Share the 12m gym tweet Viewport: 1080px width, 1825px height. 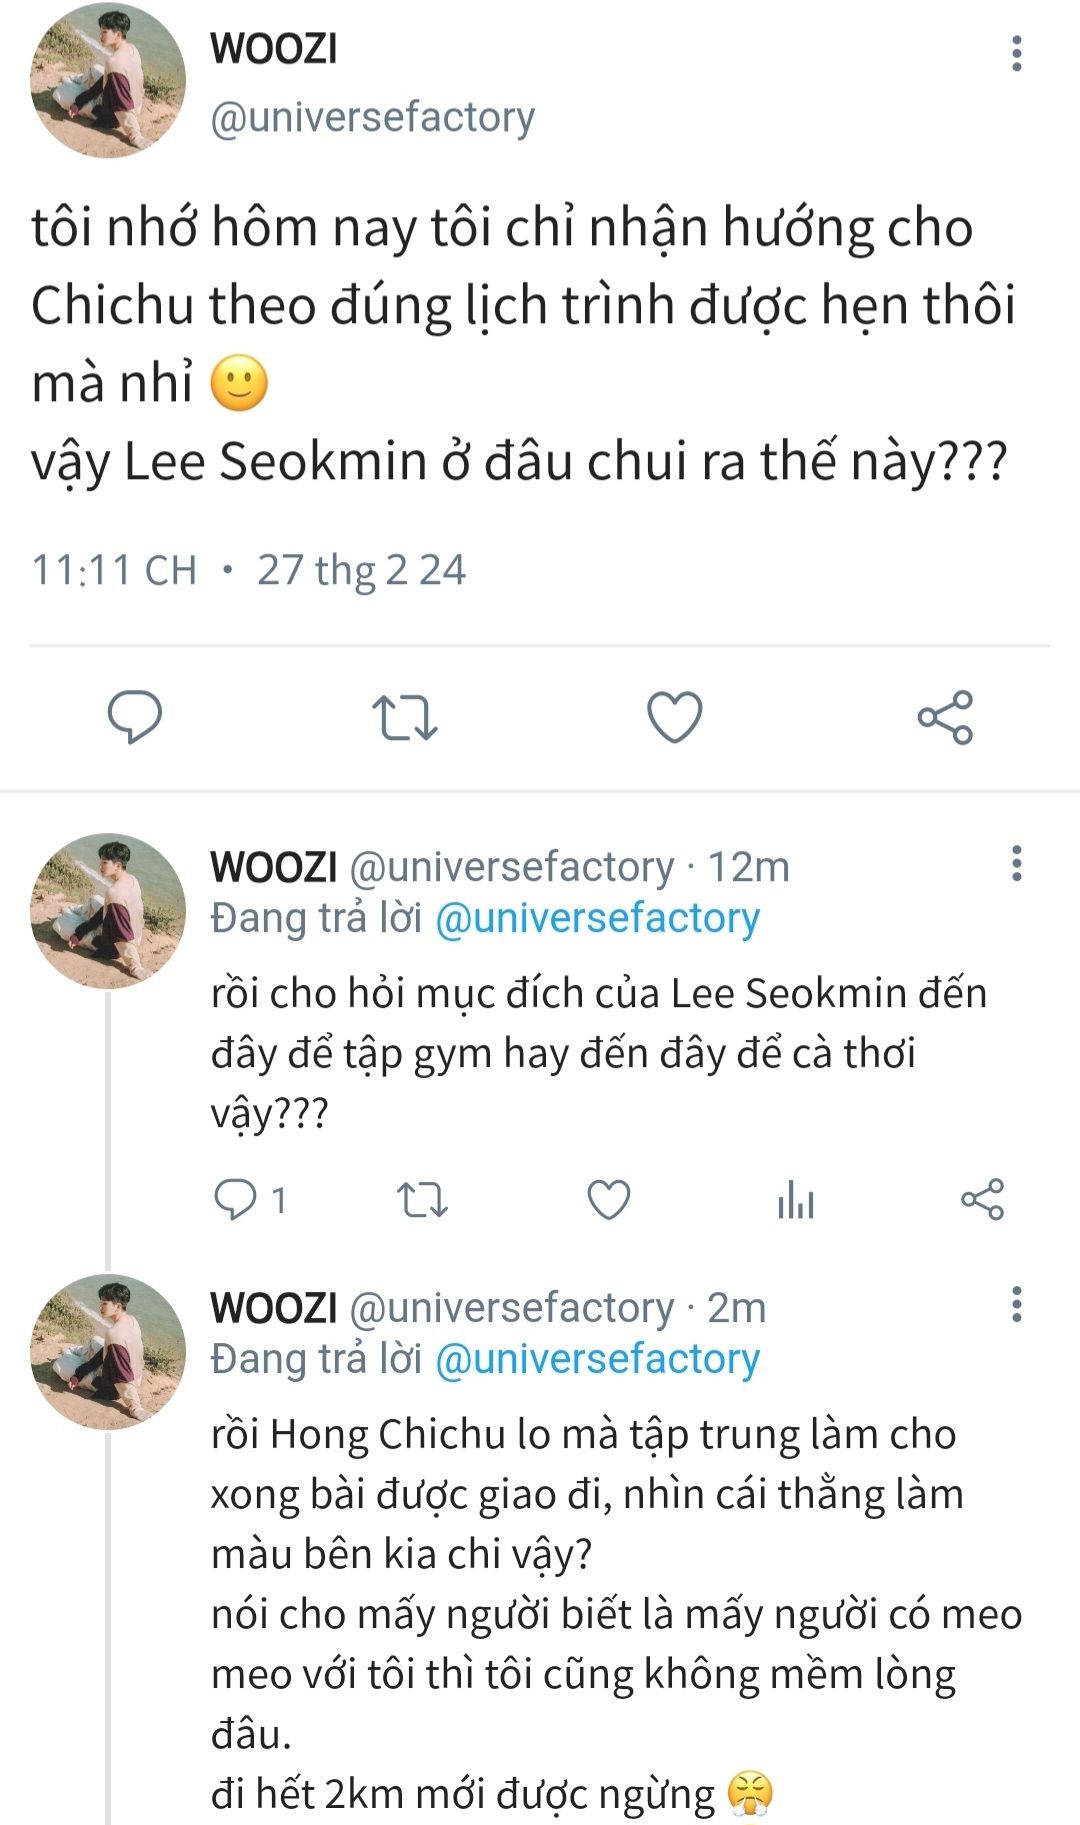pyautogui.click(x=982, y=1199)
